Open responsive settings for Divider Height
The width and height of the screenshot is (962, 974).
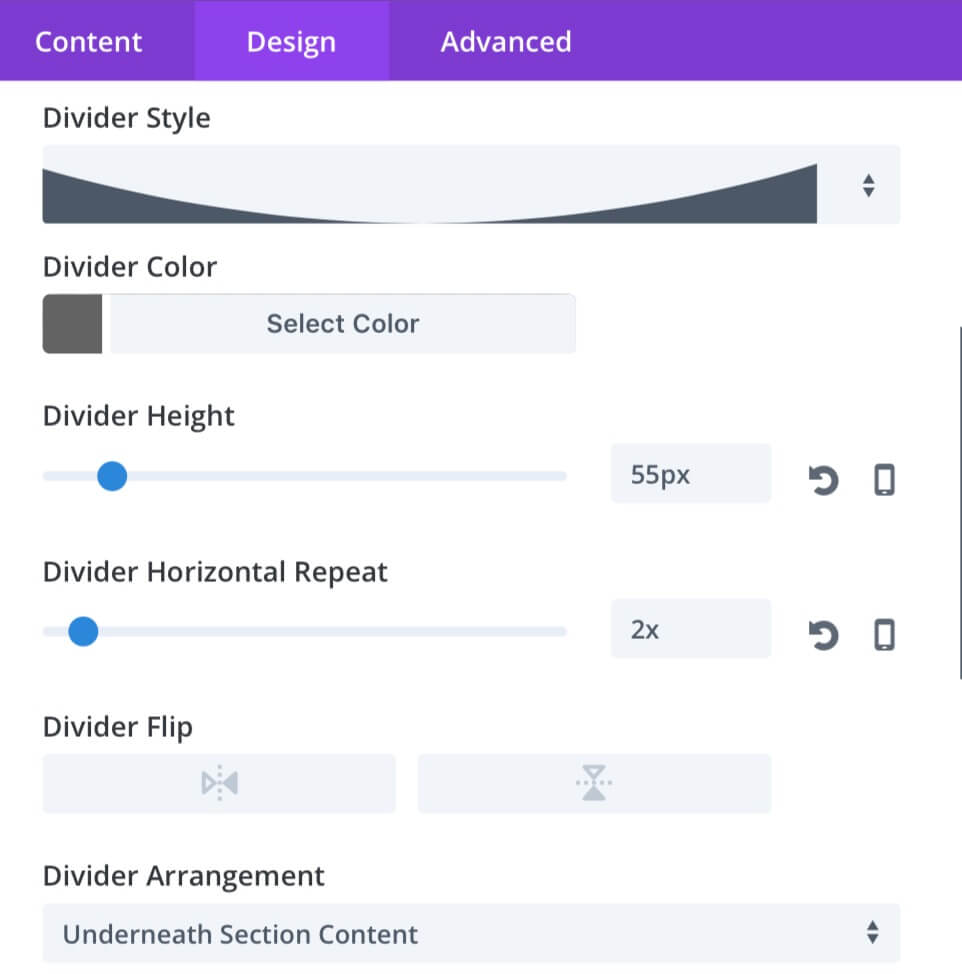tap(884, 480)
